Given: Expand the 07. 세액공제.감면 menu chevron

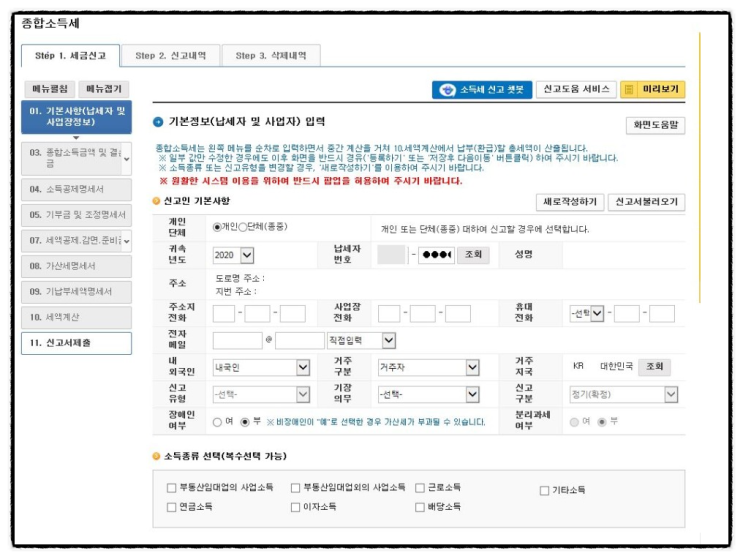Looking at the screenshot, I should click(127, 241).
